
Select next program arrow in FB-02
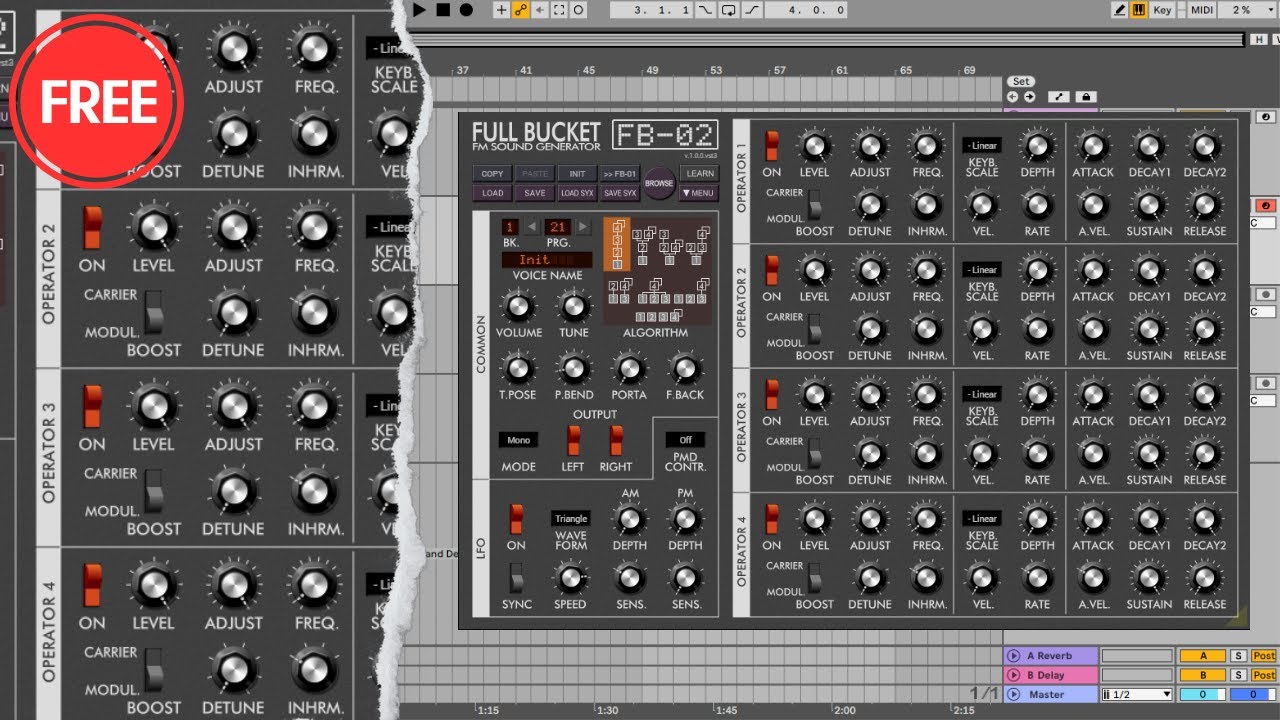(583, 227)
